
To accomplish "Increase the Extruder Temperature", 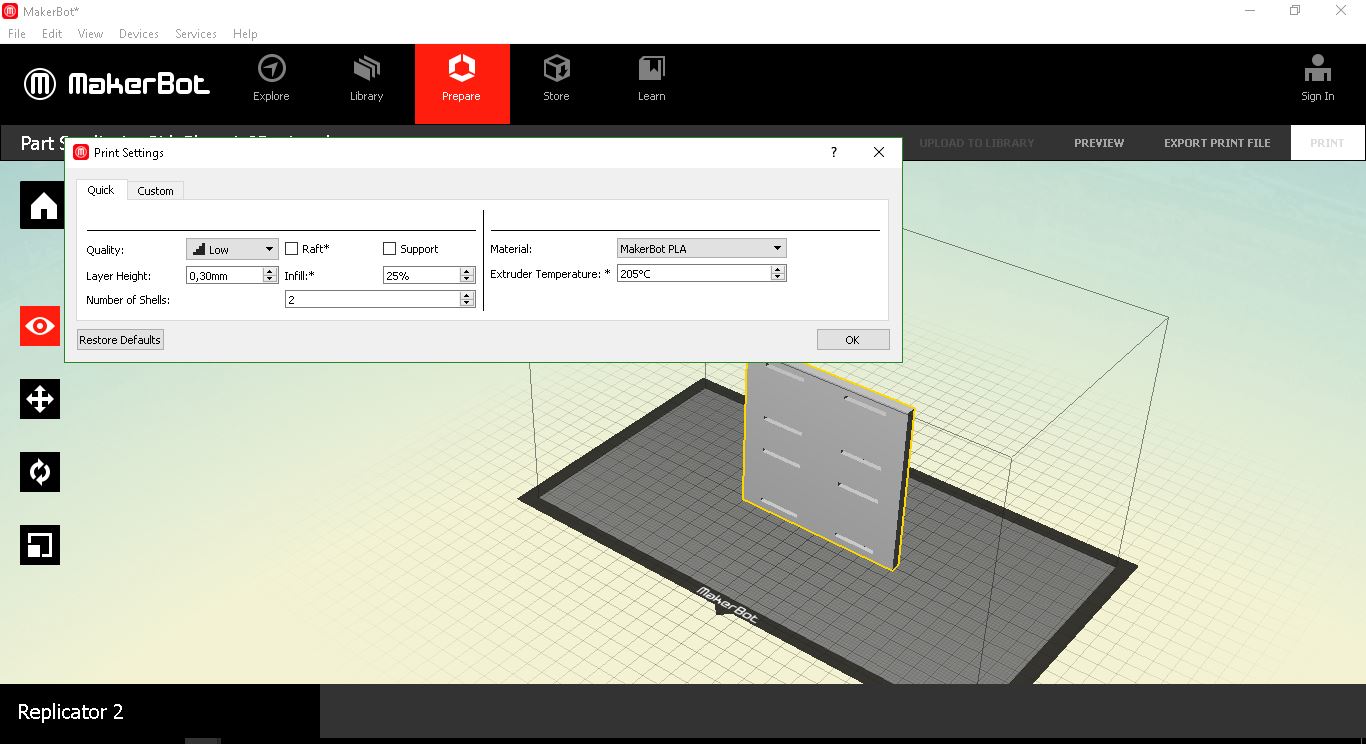I will [779, 269].
